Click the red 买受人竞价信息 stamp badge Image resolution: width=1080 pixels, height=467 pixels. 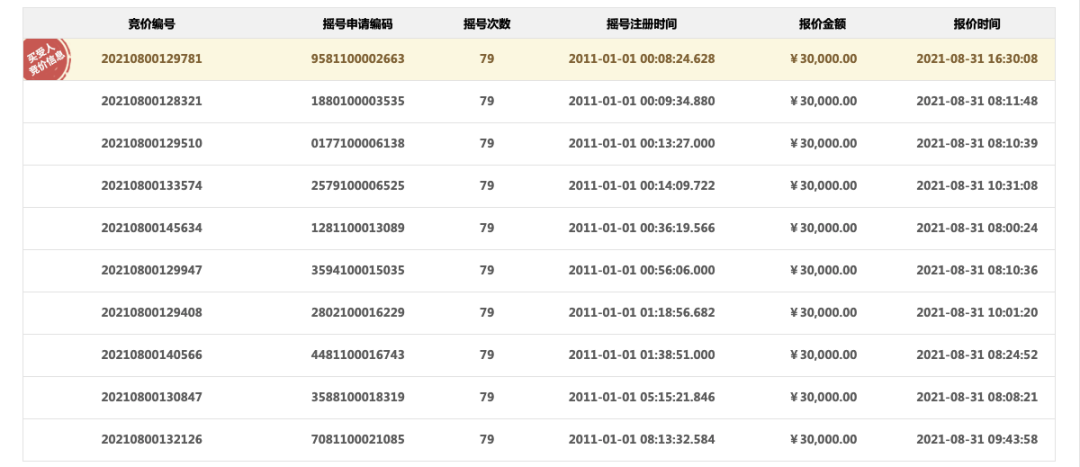pos(46,60)
